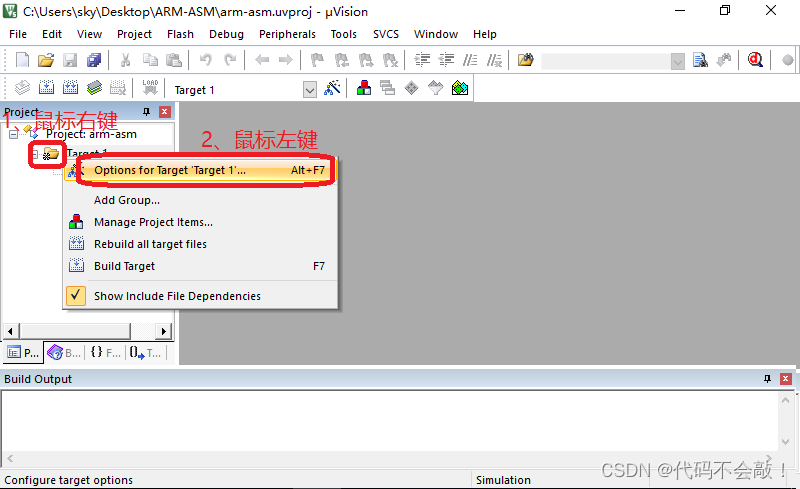Image resolution: width=800 pixels, height=489 pixels.
Task: Open the Tools menu
Action: click(343, 34)
